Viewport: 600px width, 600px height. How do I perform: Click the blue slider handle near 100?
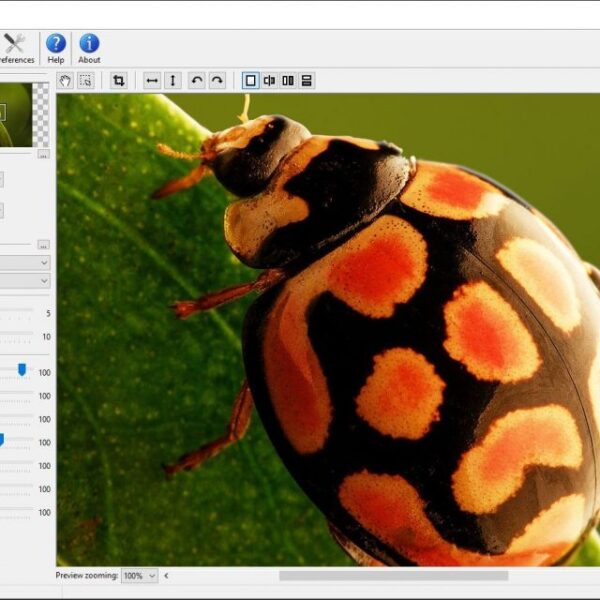coord(22,370)
